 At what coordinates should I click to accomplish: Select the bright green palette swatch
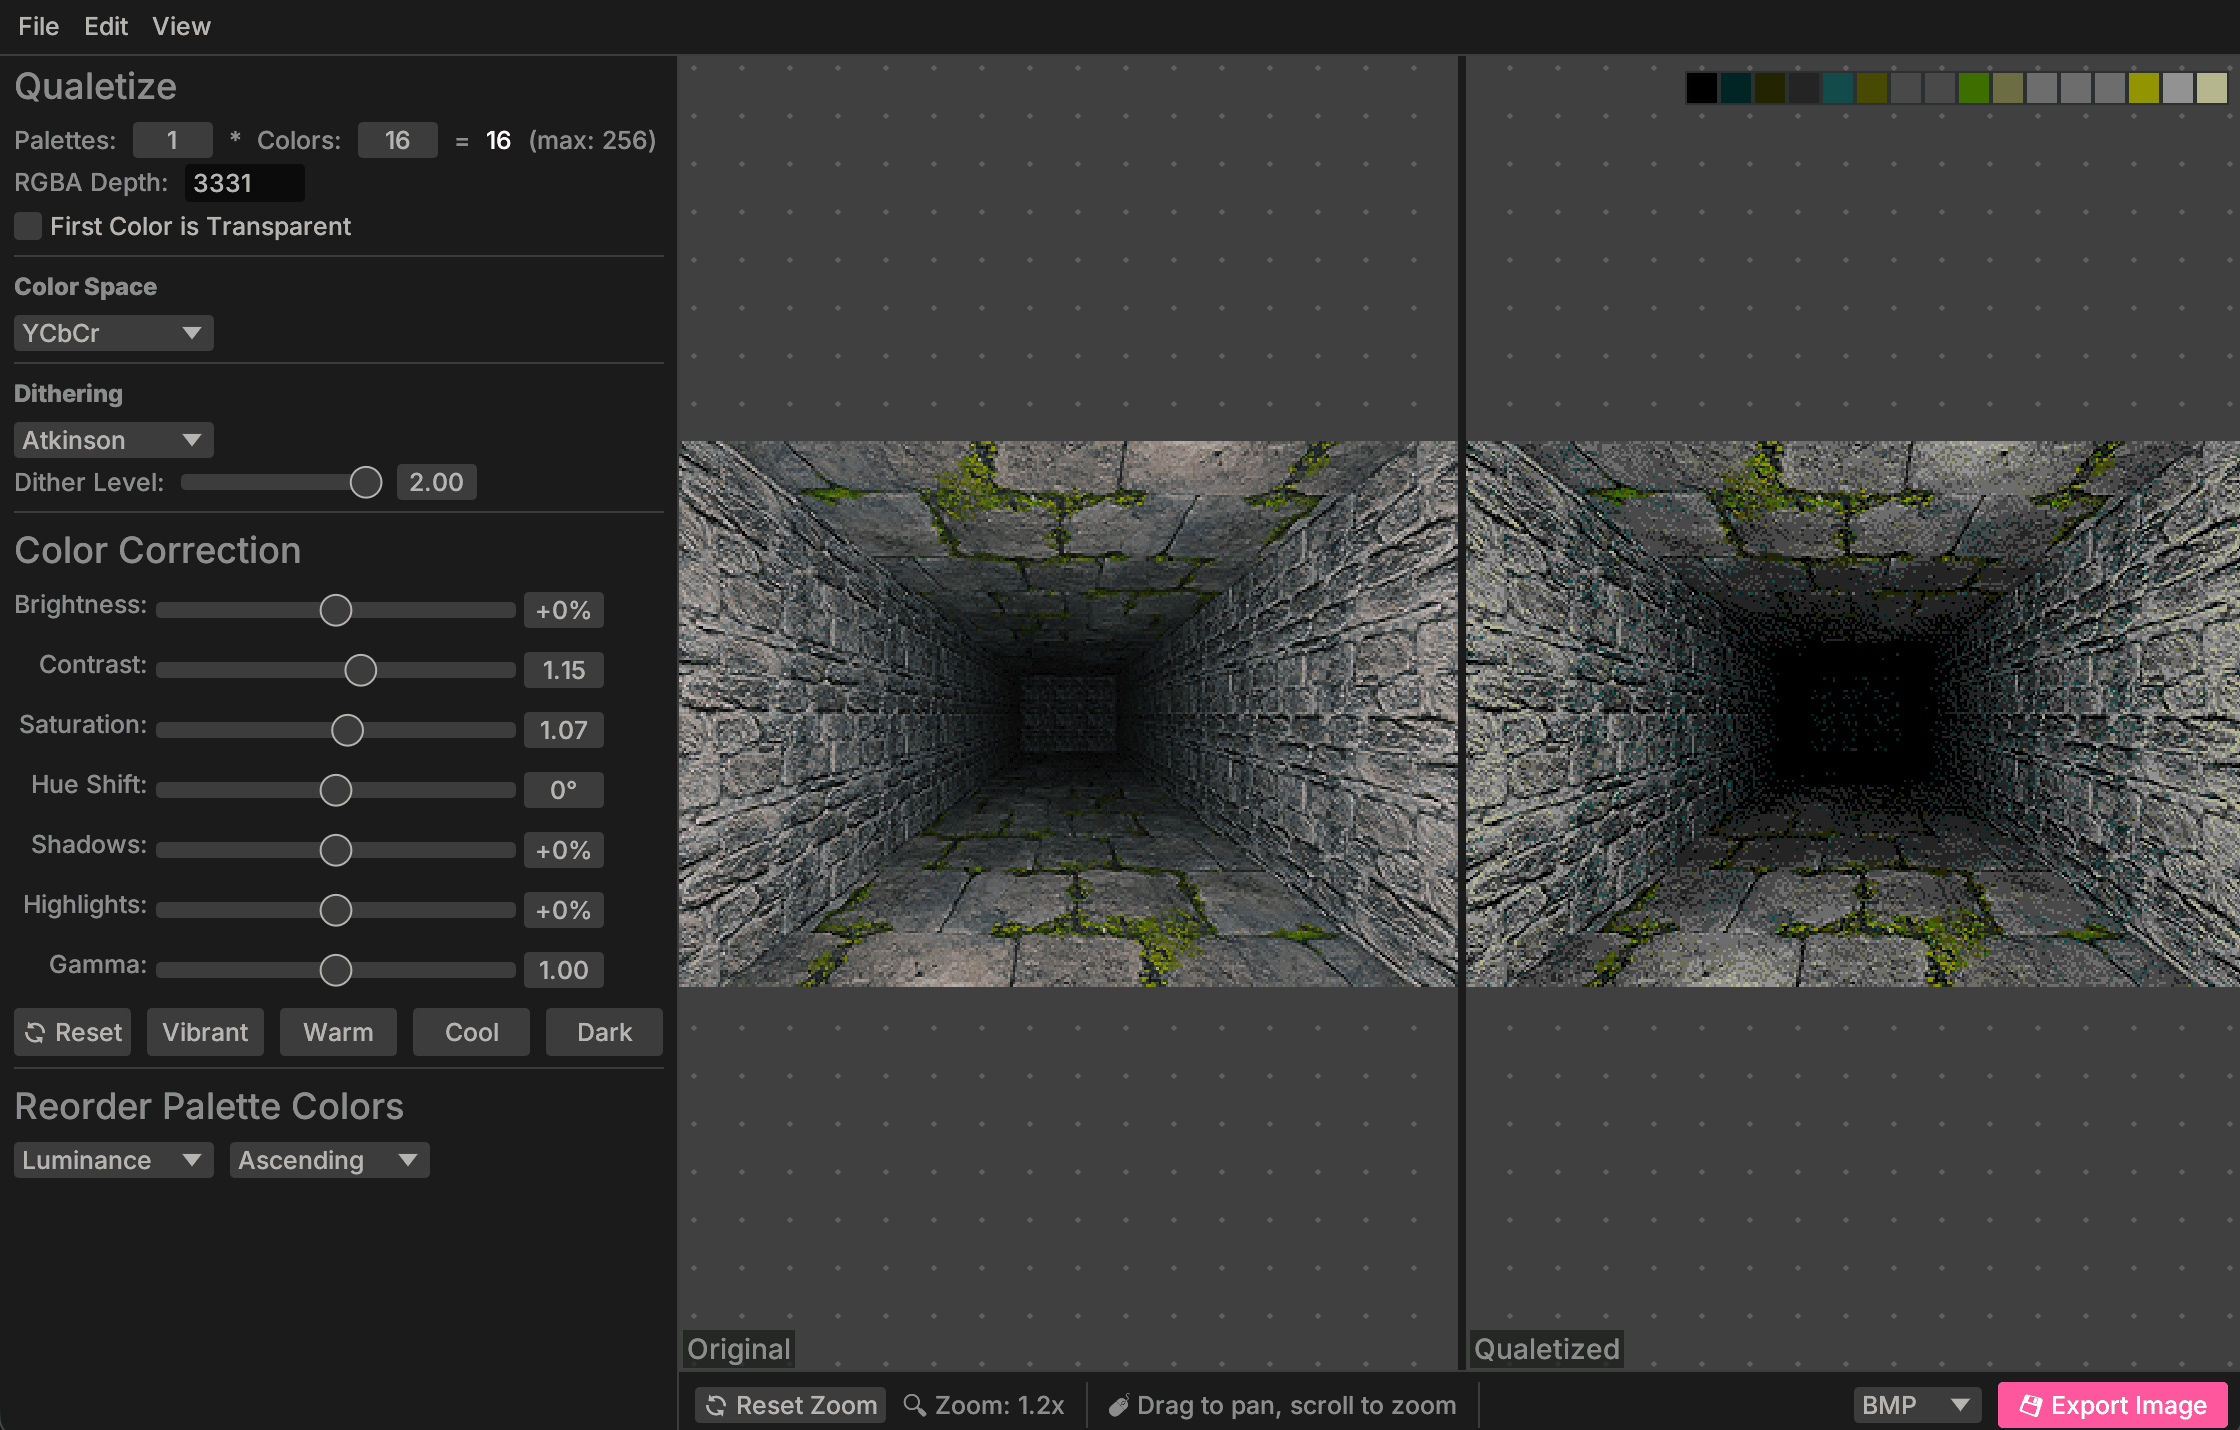1973,88
